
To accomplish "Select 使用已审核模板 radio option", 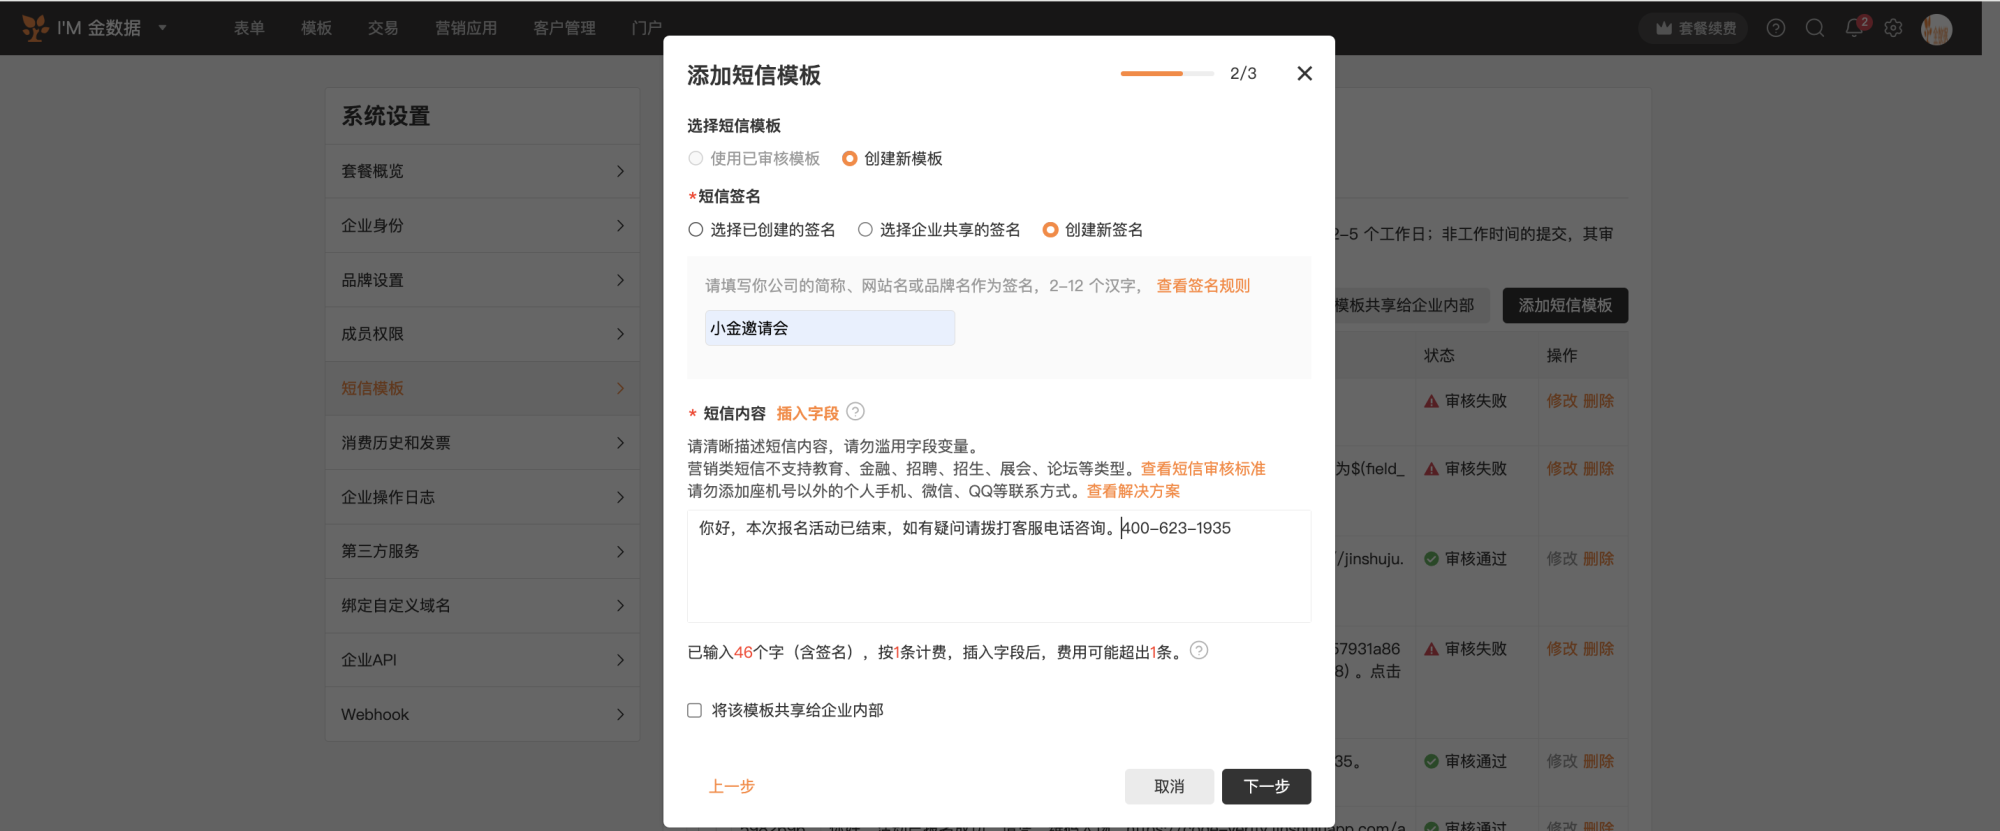I will click(696, 158).
